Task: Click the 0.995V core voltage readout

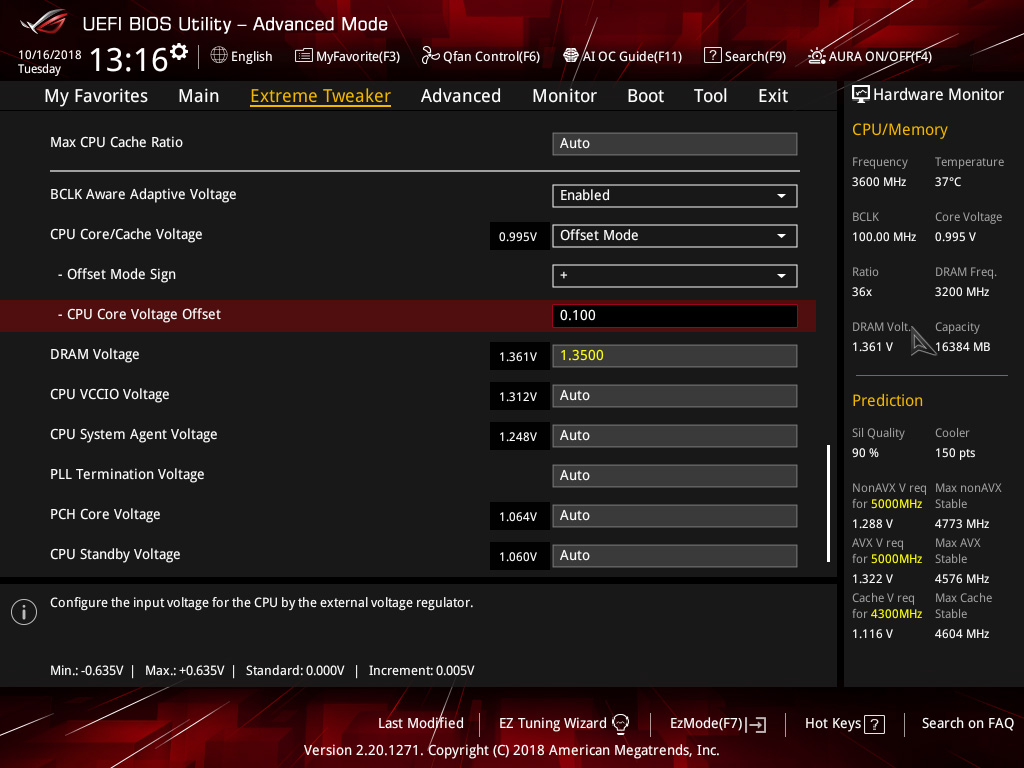Action: click(x=518, y=236)
